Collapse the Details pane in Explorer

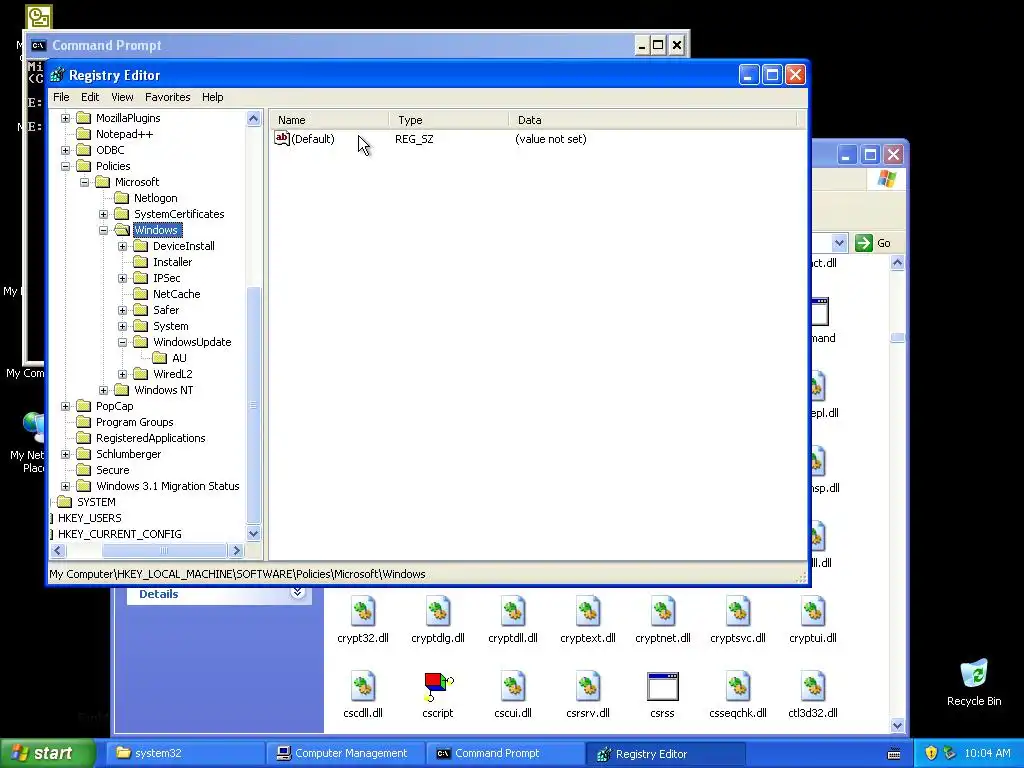point(298,592)
